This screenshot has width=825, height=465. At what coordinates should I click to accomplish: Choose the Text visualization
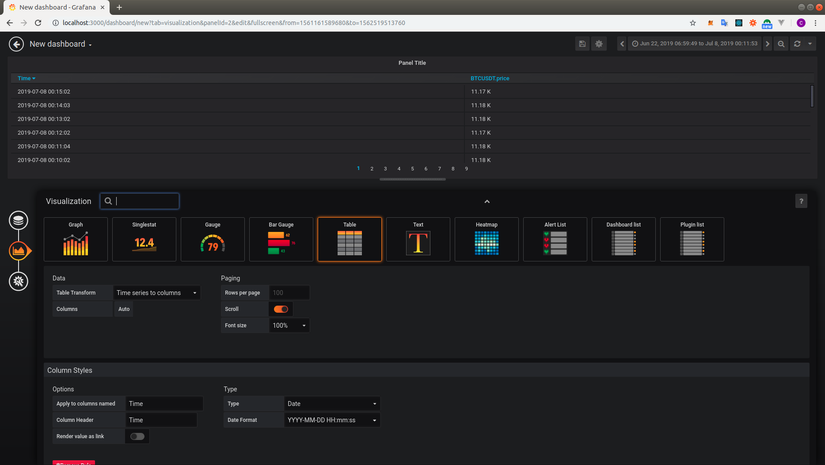[418, 239]
